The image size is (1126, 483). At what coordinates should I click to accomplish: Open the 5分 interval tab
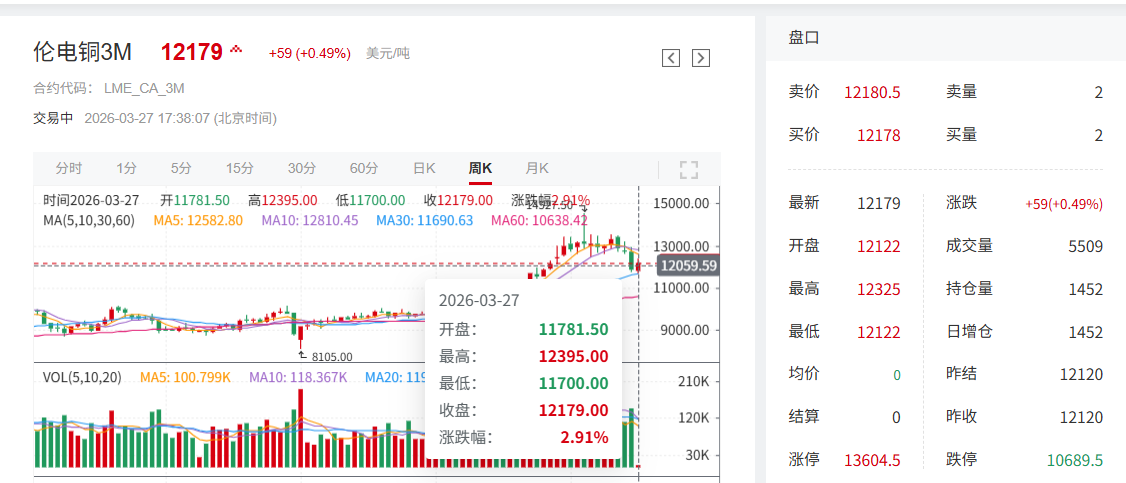(181, 168)
